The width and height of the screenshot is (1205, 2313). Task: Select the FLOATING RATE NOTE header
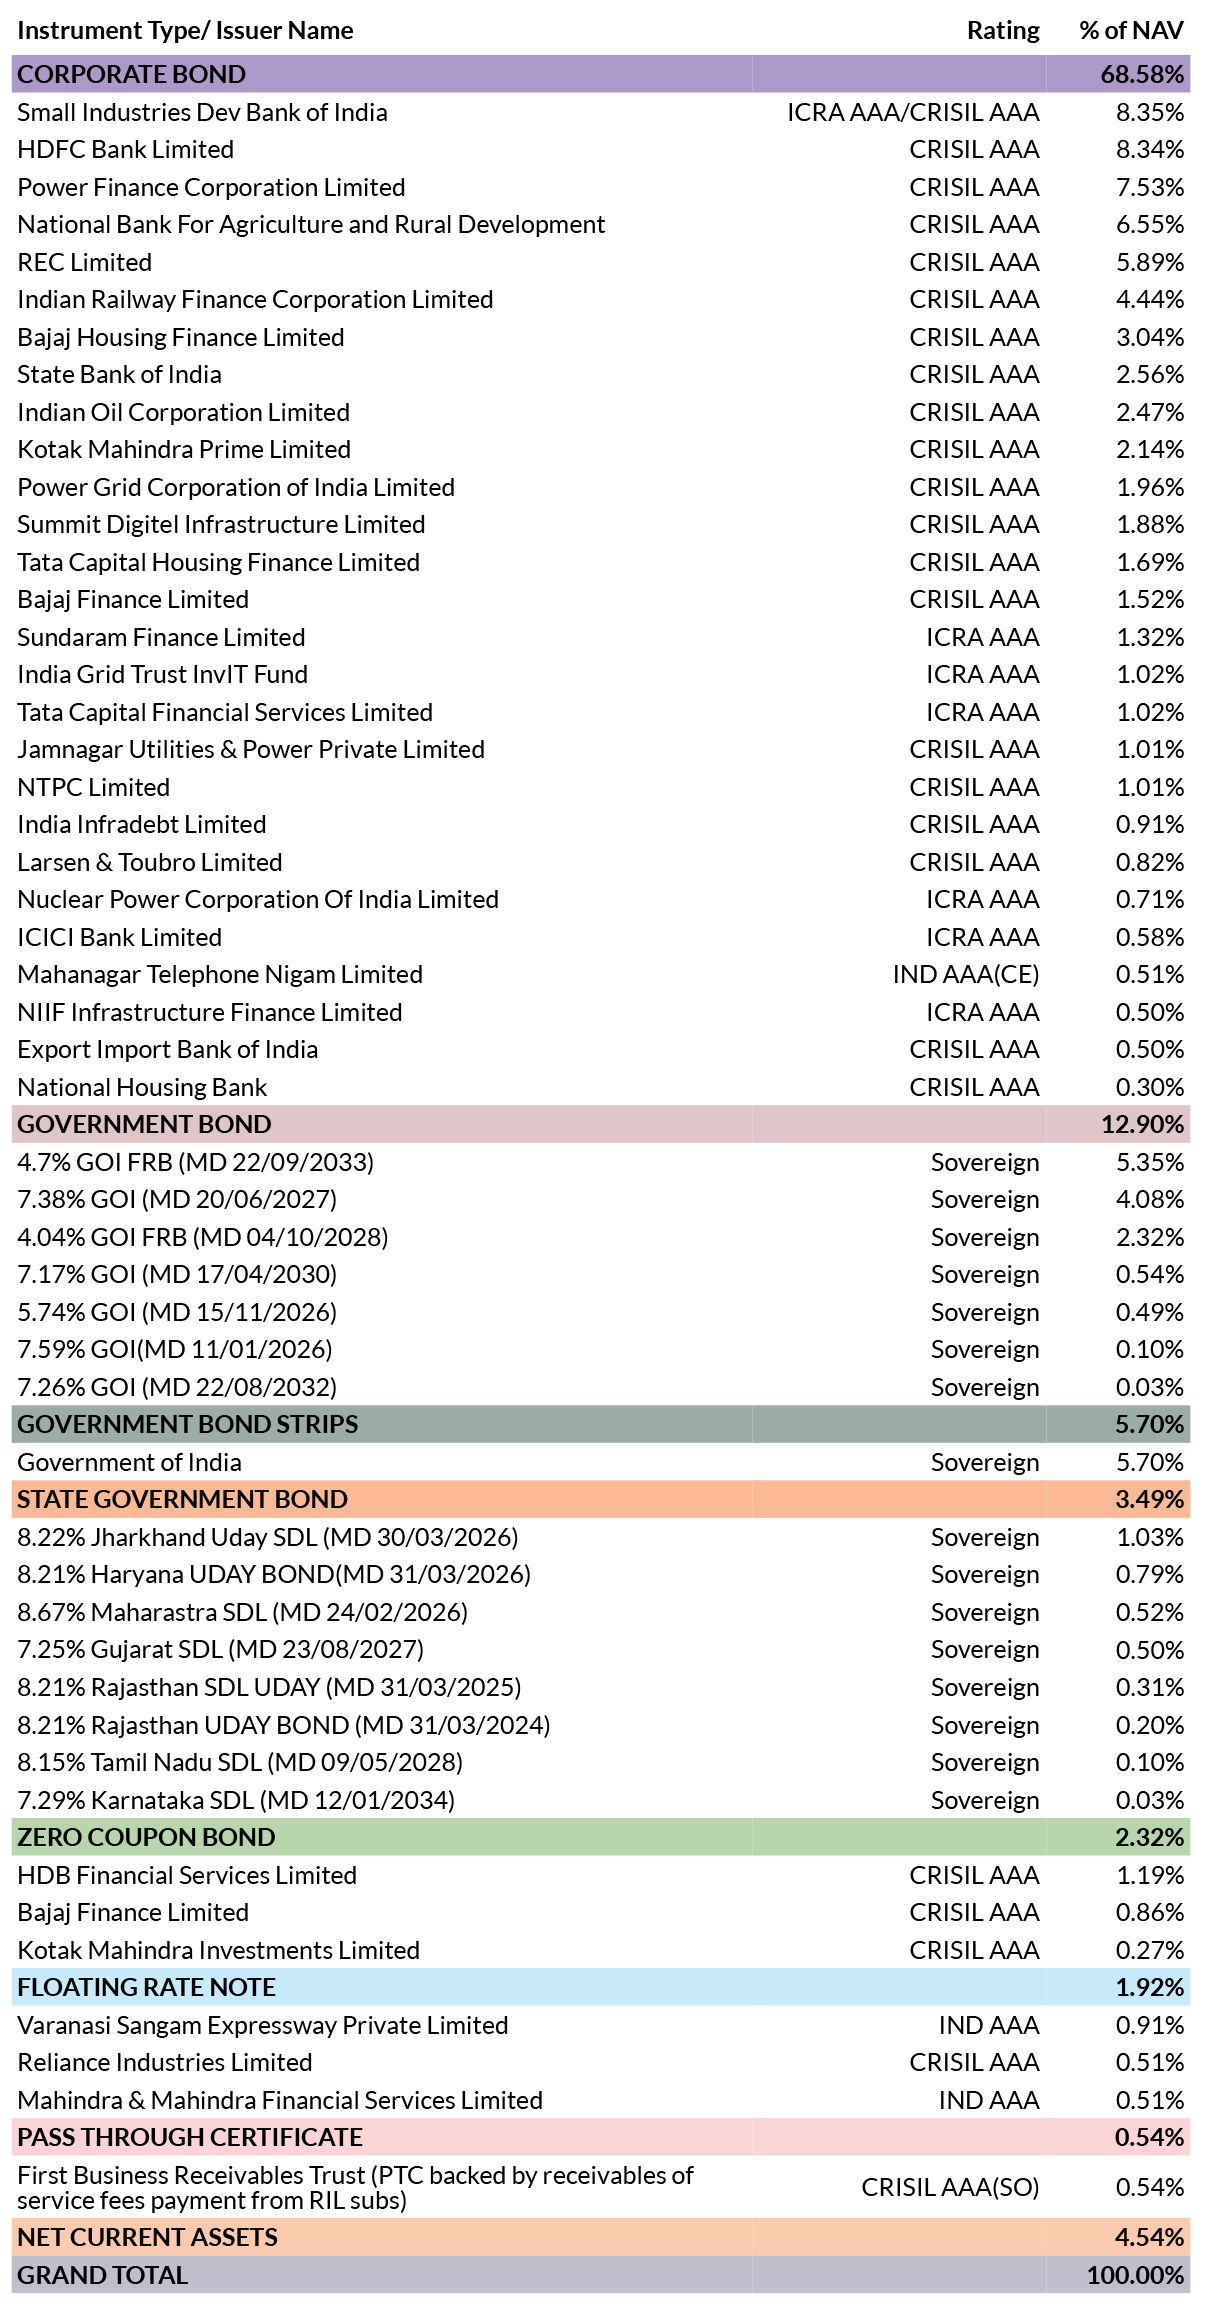click(x=601, y=1987)
